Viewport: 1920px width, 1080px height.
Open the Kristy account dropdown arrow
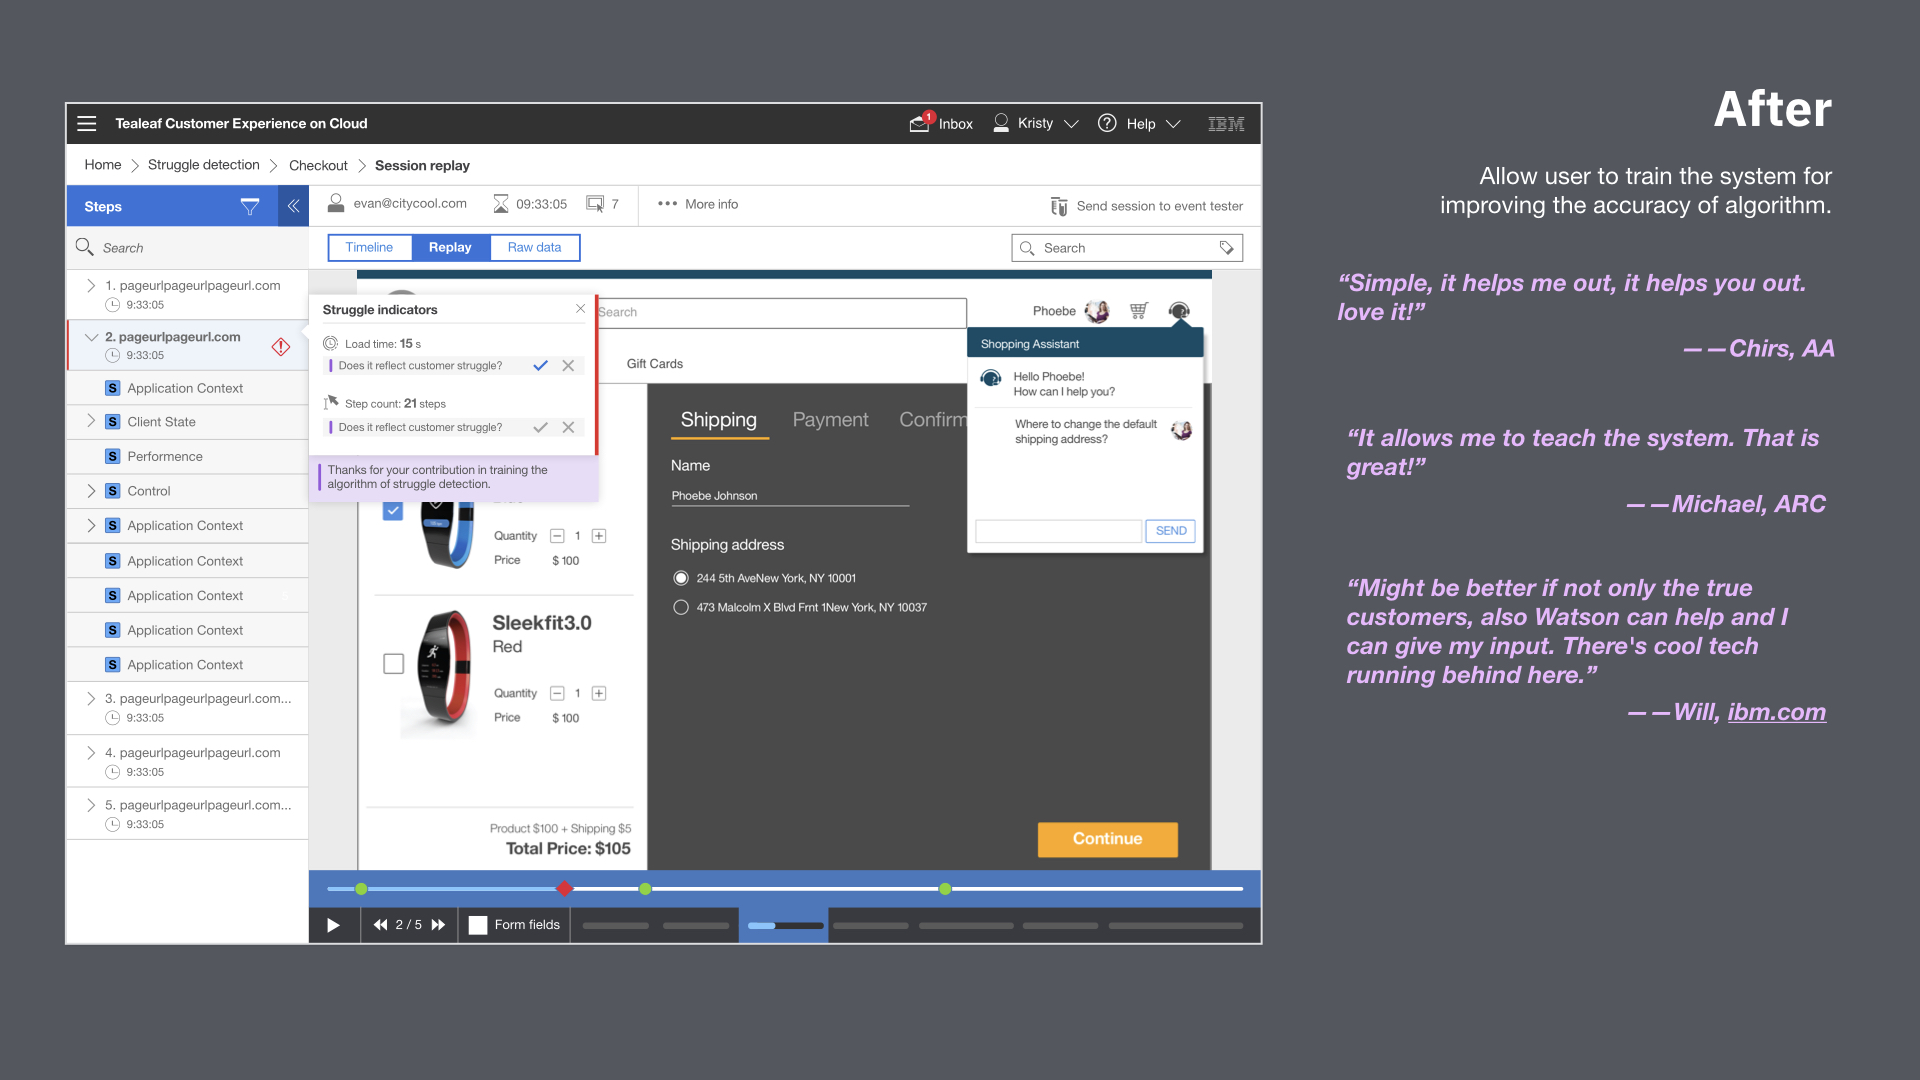click(1071, 124)
